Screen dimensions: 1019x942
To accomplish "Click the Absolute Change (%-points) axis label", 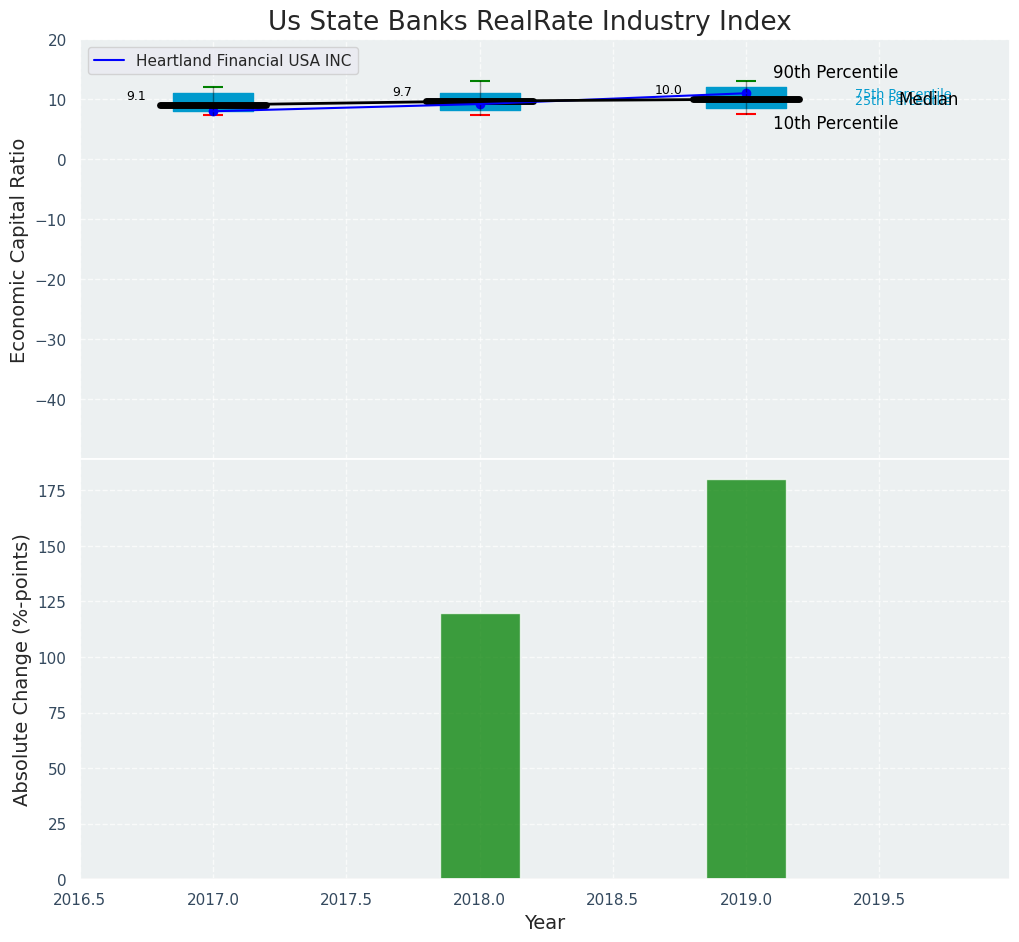I will 21,670.
